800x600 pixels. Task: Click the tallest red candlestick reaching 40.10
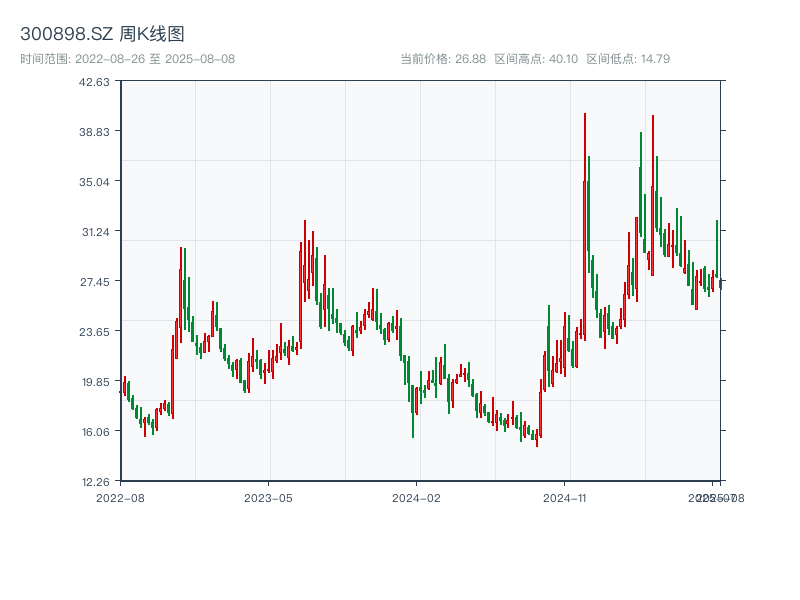[585, 227]
